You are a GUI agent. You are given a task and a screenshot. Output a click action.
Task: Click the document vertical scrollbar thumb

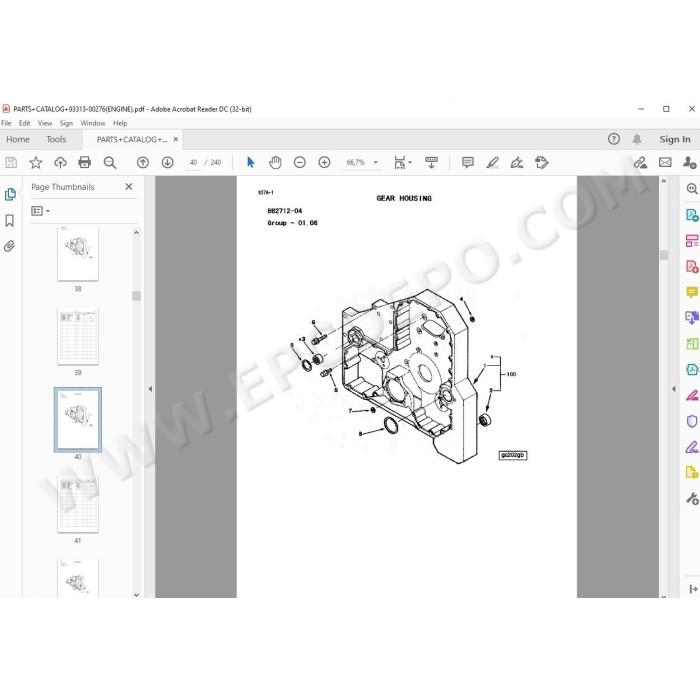(x=664, y=254)
